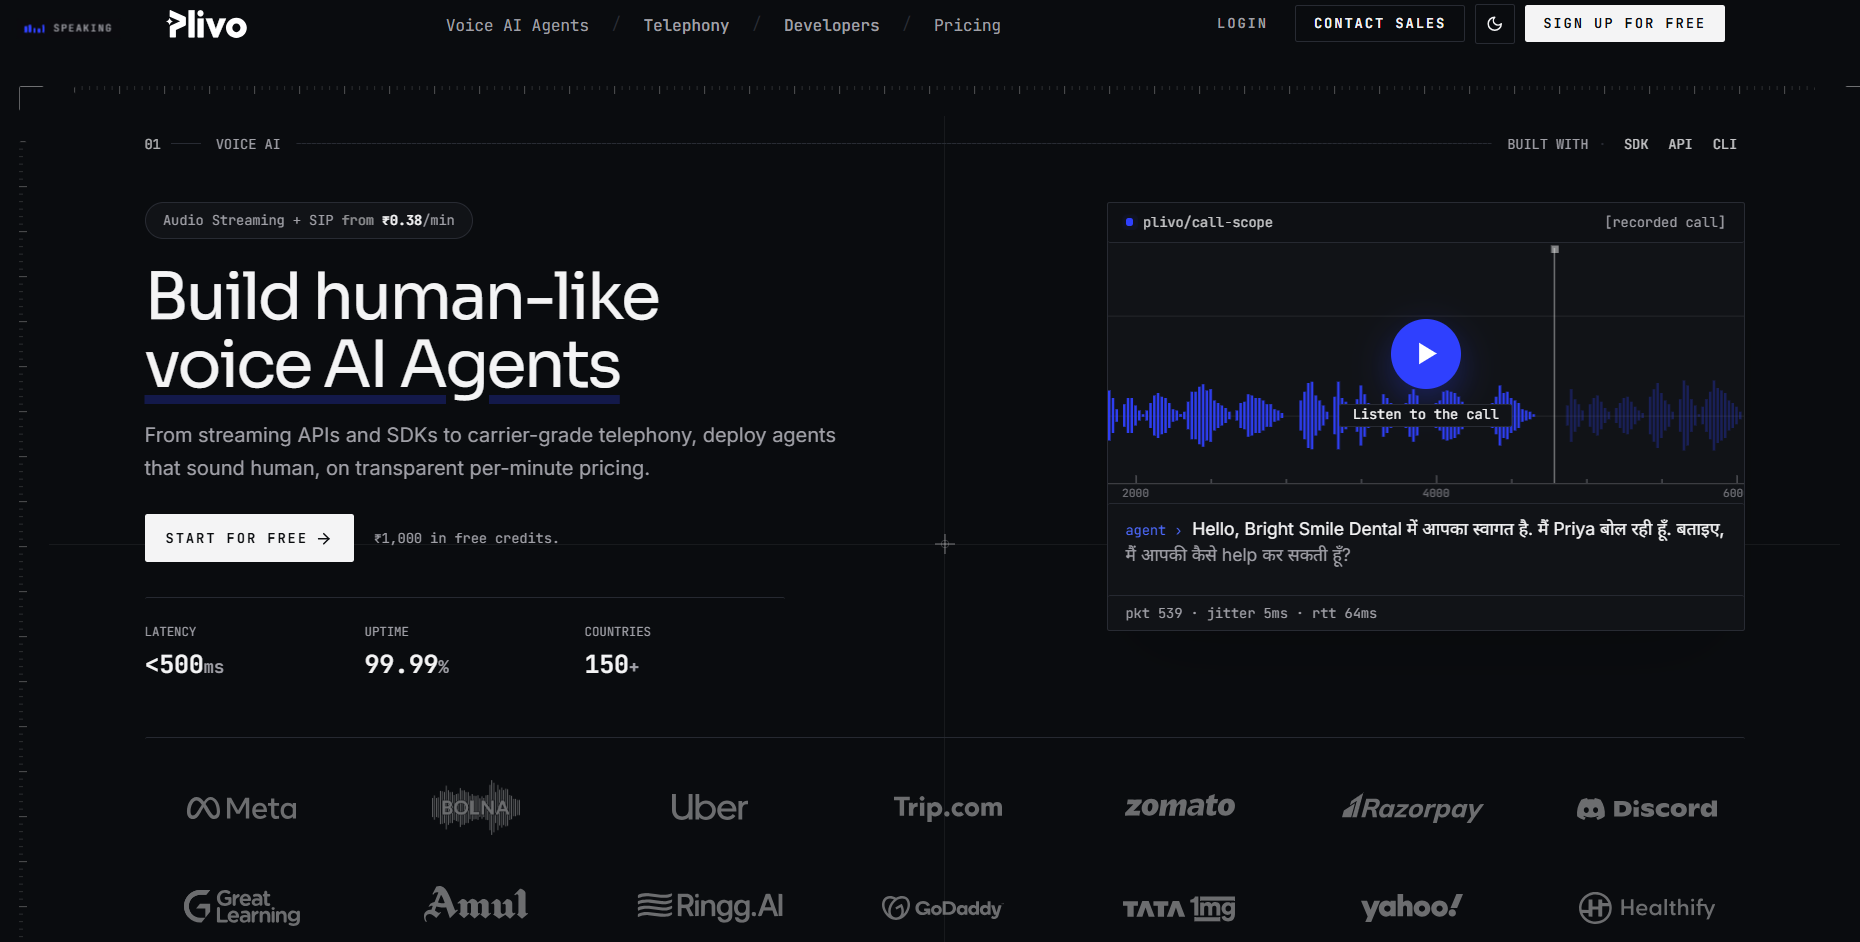Click the Trip.com logo

click(948, 807)
